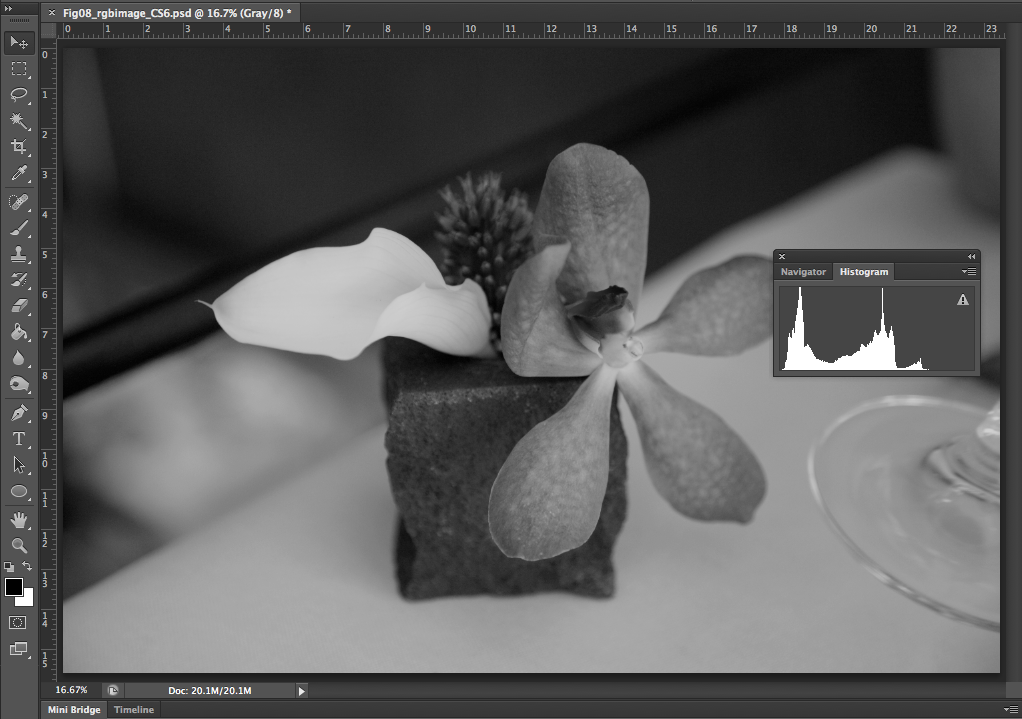This screenshot has height=719, width=1022.
Task: Pick the Crop tool
Action: tap(19, 148)
